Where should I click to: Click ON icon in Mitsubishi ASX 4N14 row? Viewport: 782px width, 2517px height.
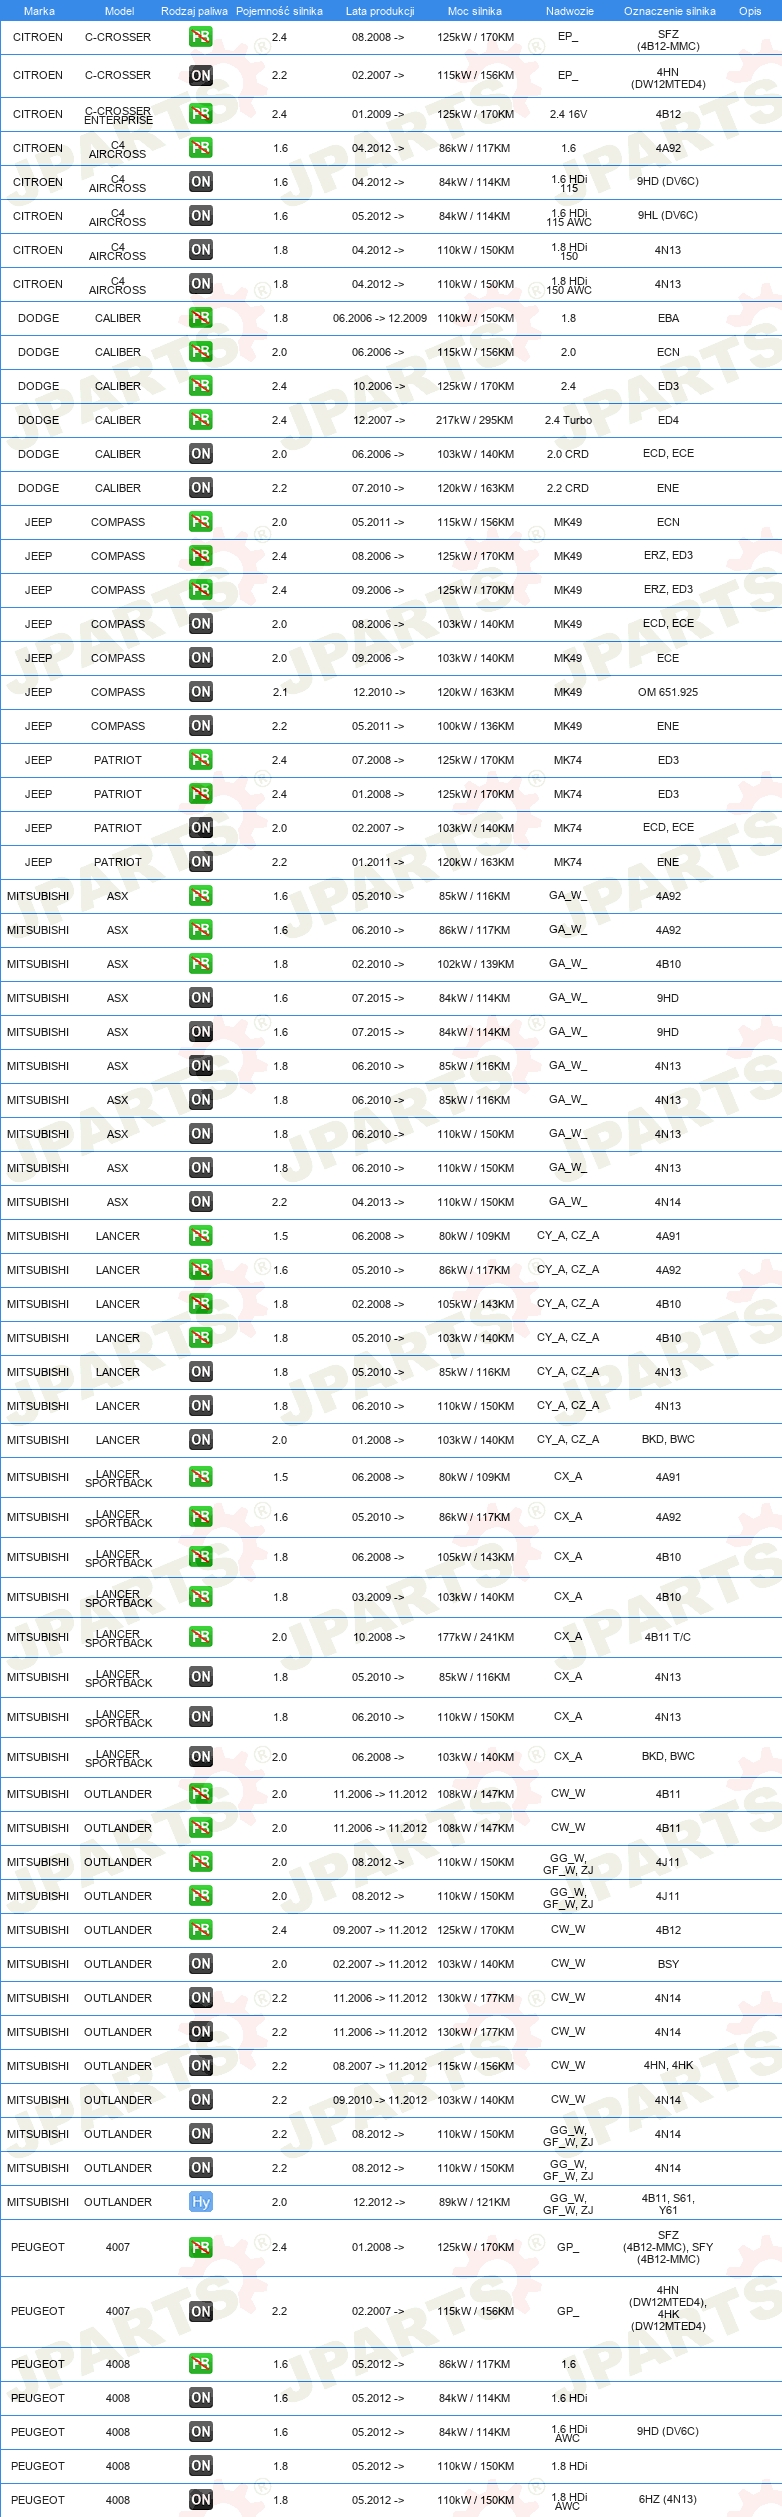[x=201, y=1202]
